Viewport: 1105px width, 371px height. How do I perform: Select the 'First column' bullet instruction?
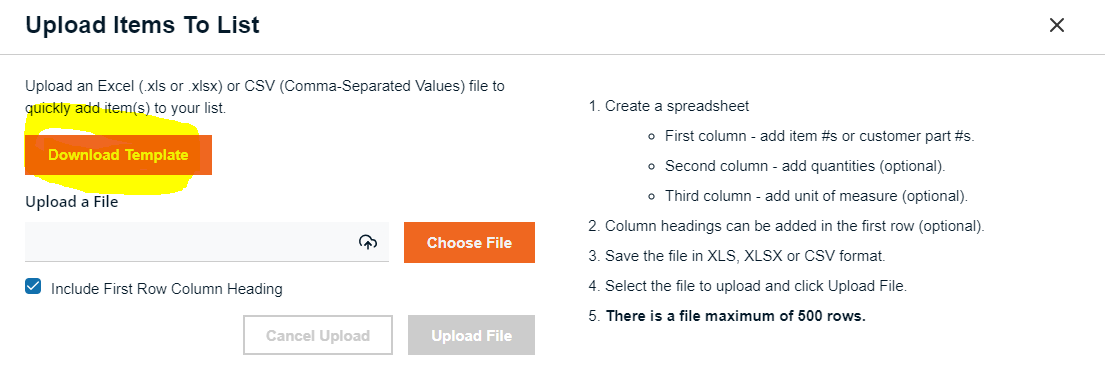coord(820,136)
